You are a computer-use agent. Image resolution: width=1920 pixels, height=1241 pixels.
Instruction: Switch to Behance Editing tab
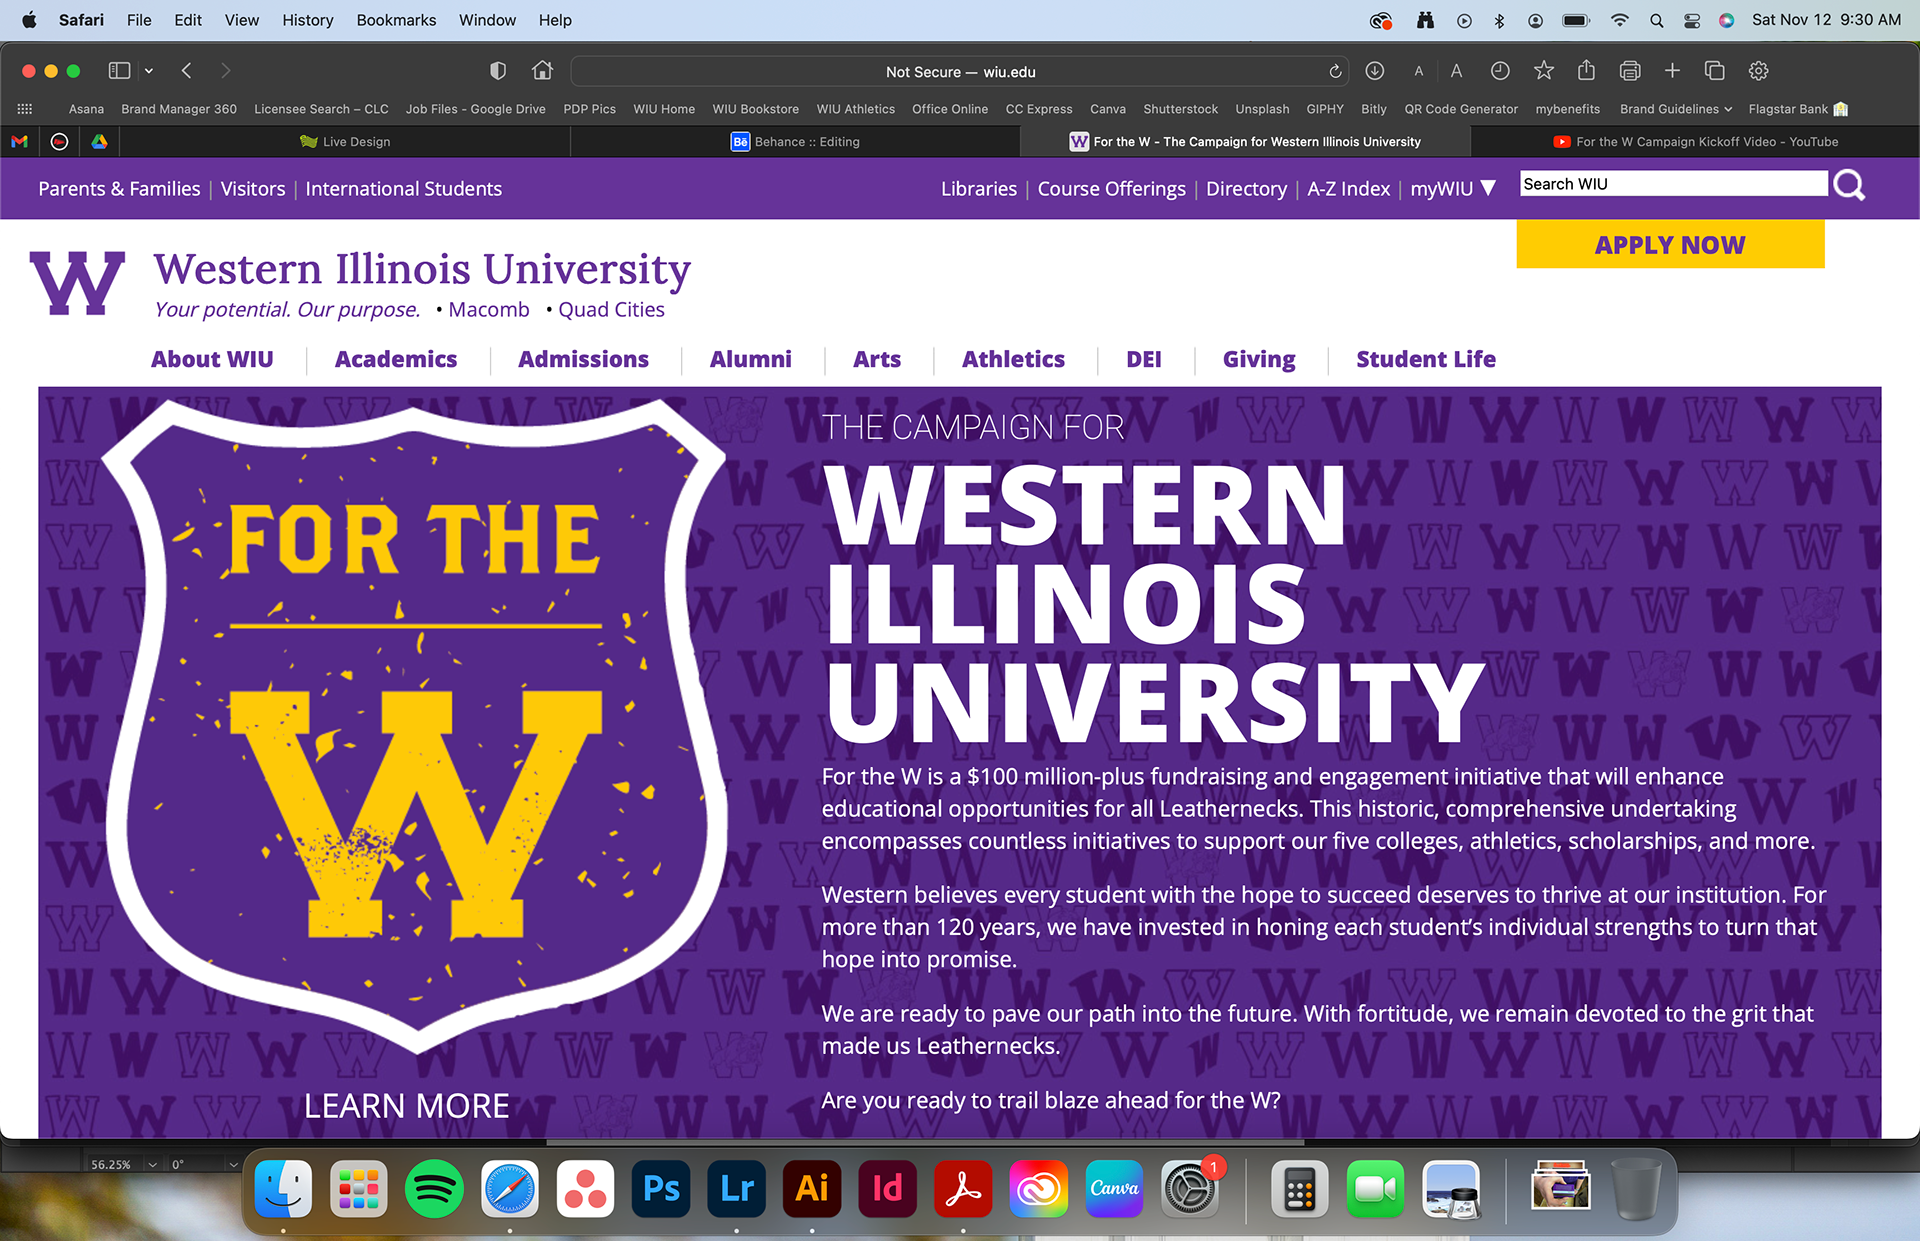click(x=795, y=142)
